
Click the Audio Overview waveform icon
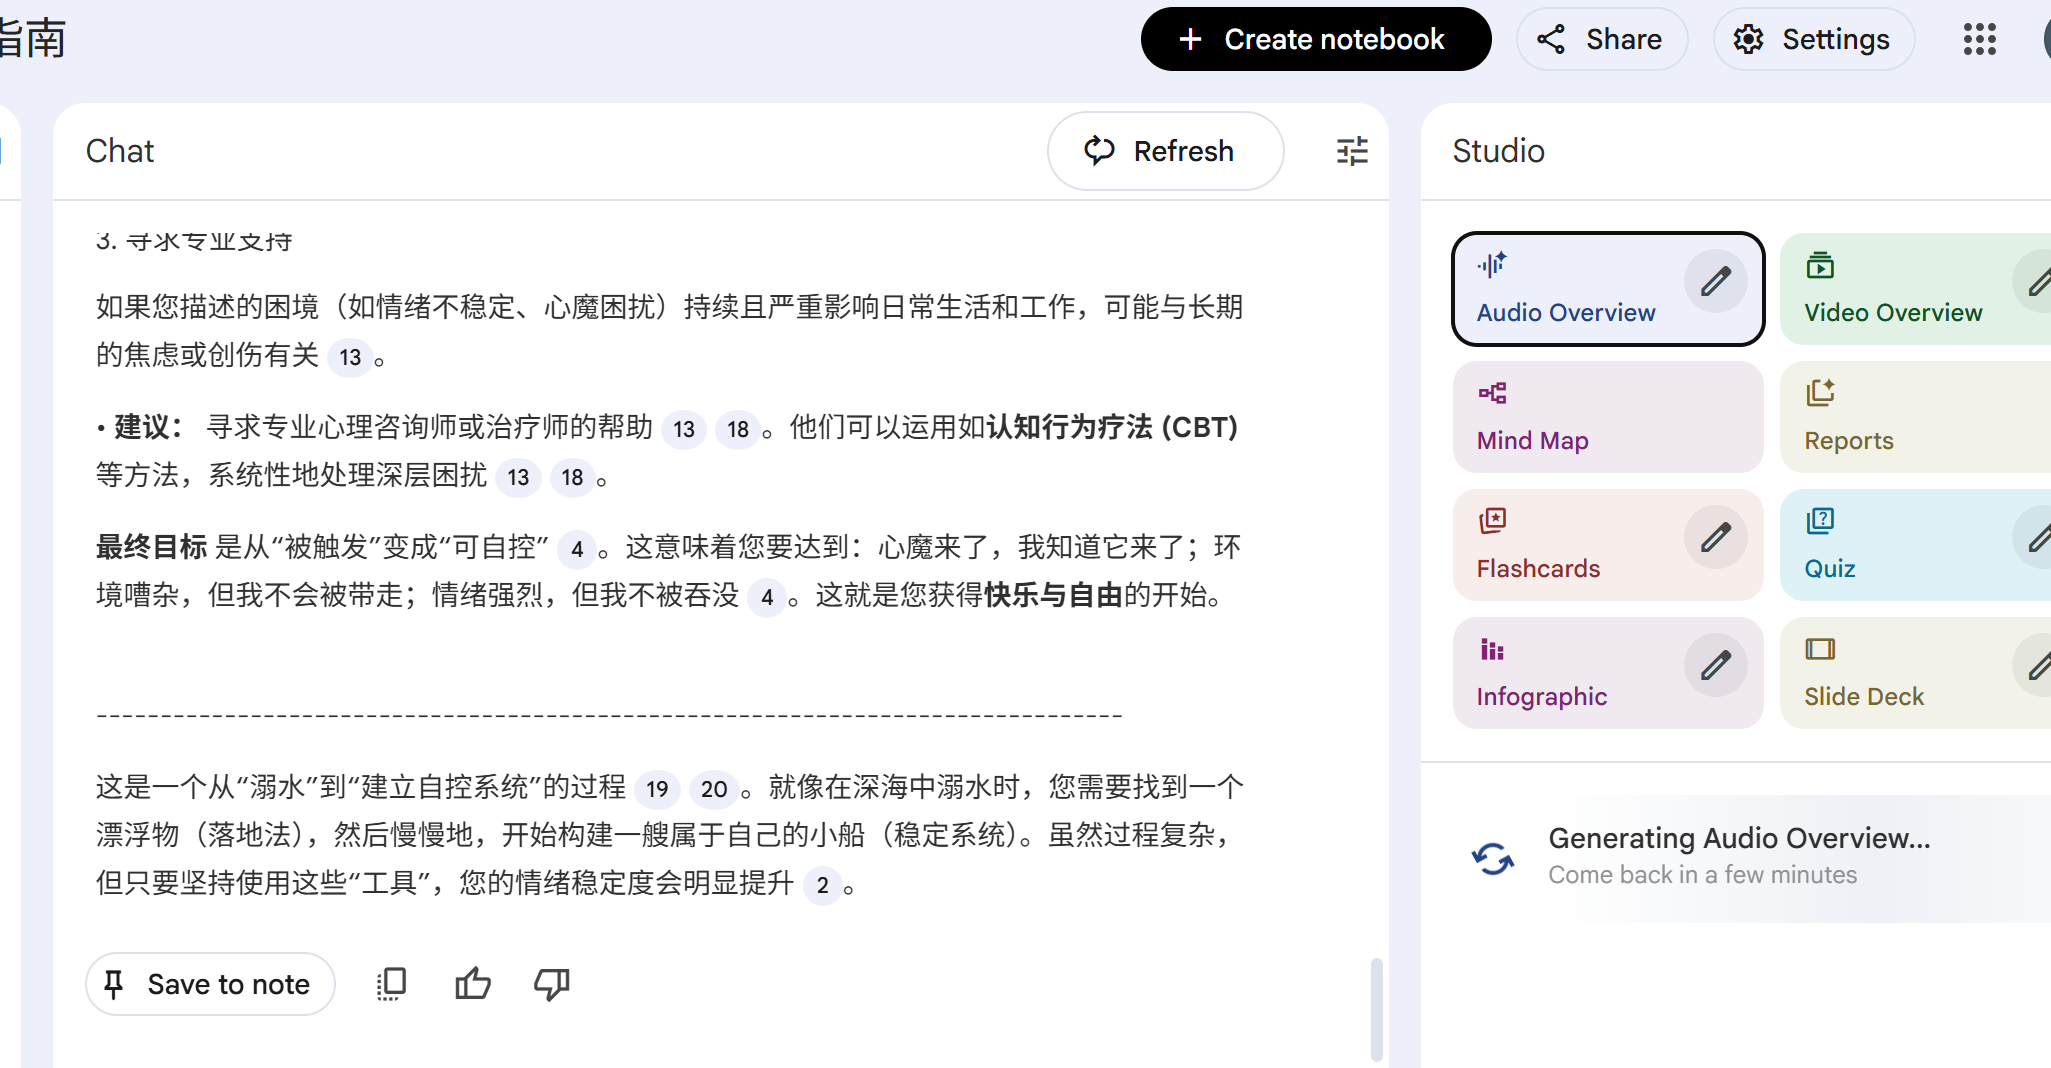[1492, 265]
